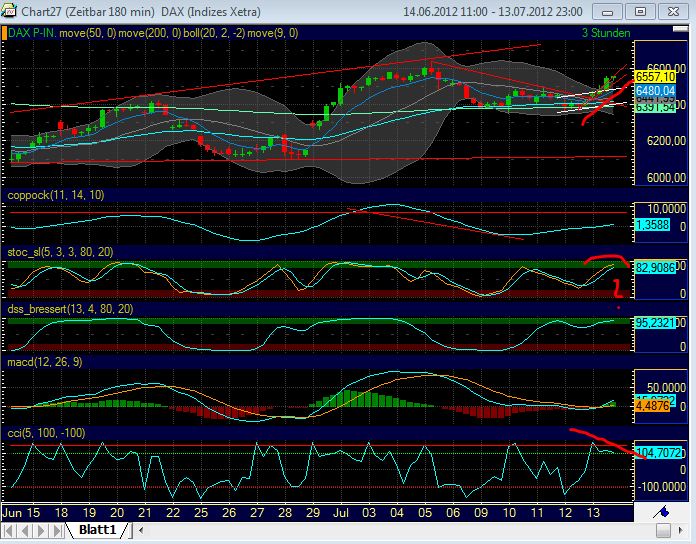696x544 pixels.
Task: Click the 'dss_bressert(13, 4, 80, 20)' panel label
Action: pos(70,309)
